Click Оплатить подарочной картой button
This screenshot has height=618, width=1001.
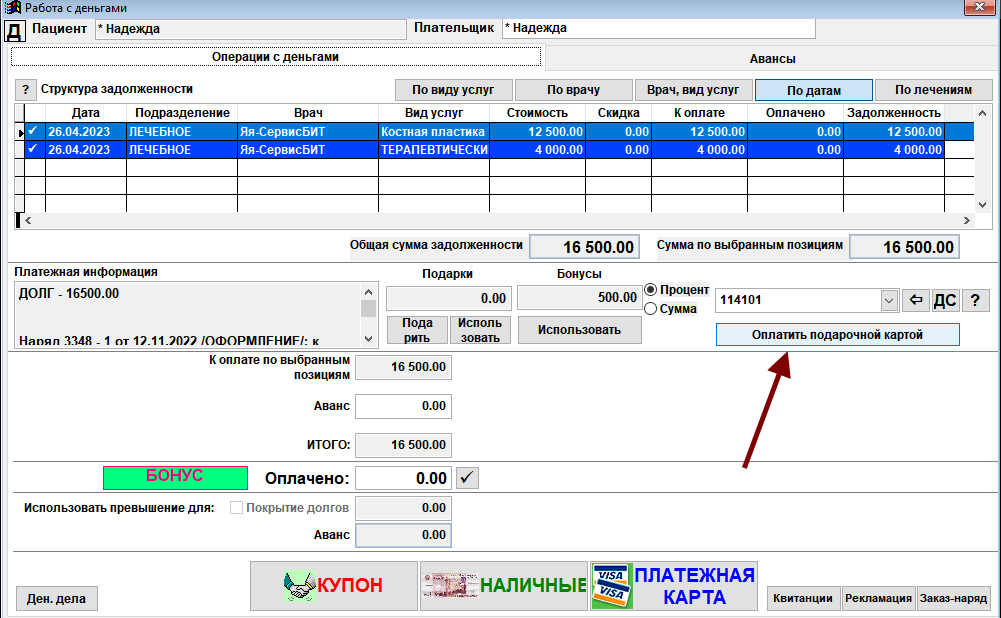(837, 334)
